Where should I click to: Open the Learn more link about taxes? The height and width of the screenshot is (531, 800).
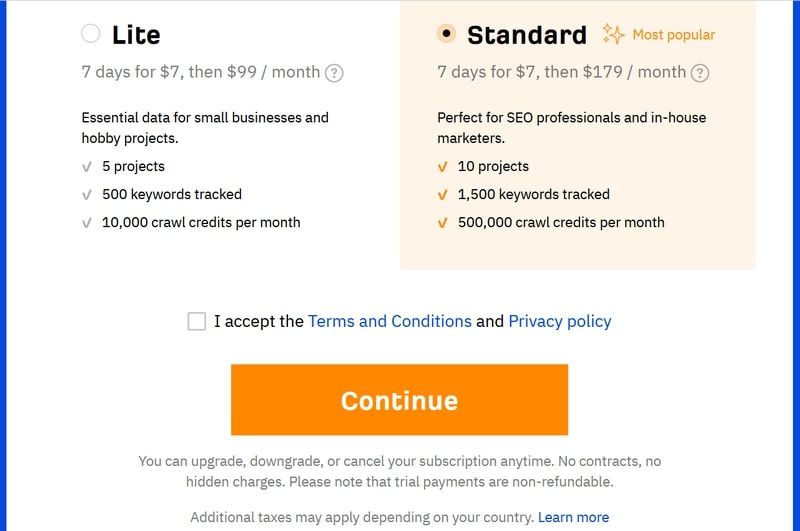click(x=573, y=517)
